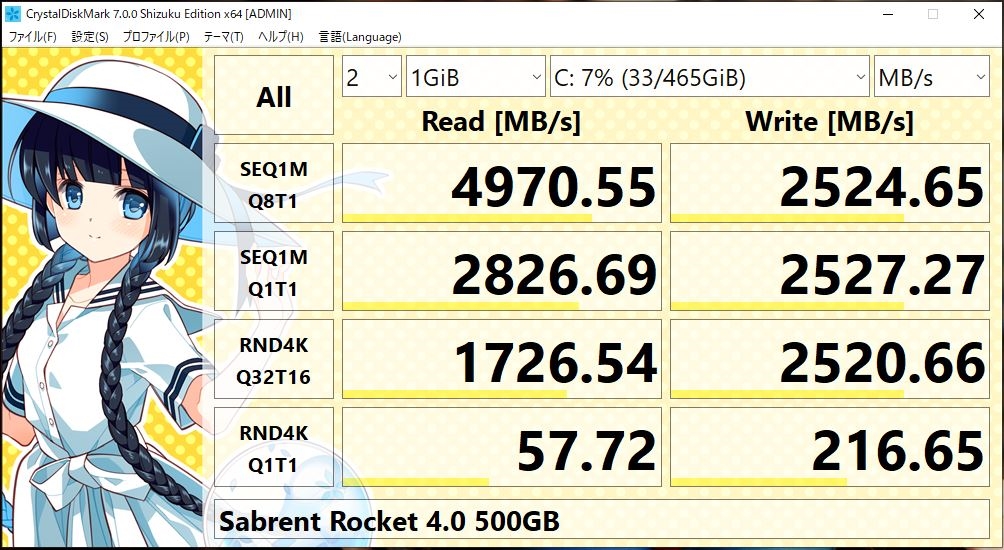Click the SEQ1M Q8T1 write value 2524.65
Screen dimensions: 1004x550
(830, 183)
